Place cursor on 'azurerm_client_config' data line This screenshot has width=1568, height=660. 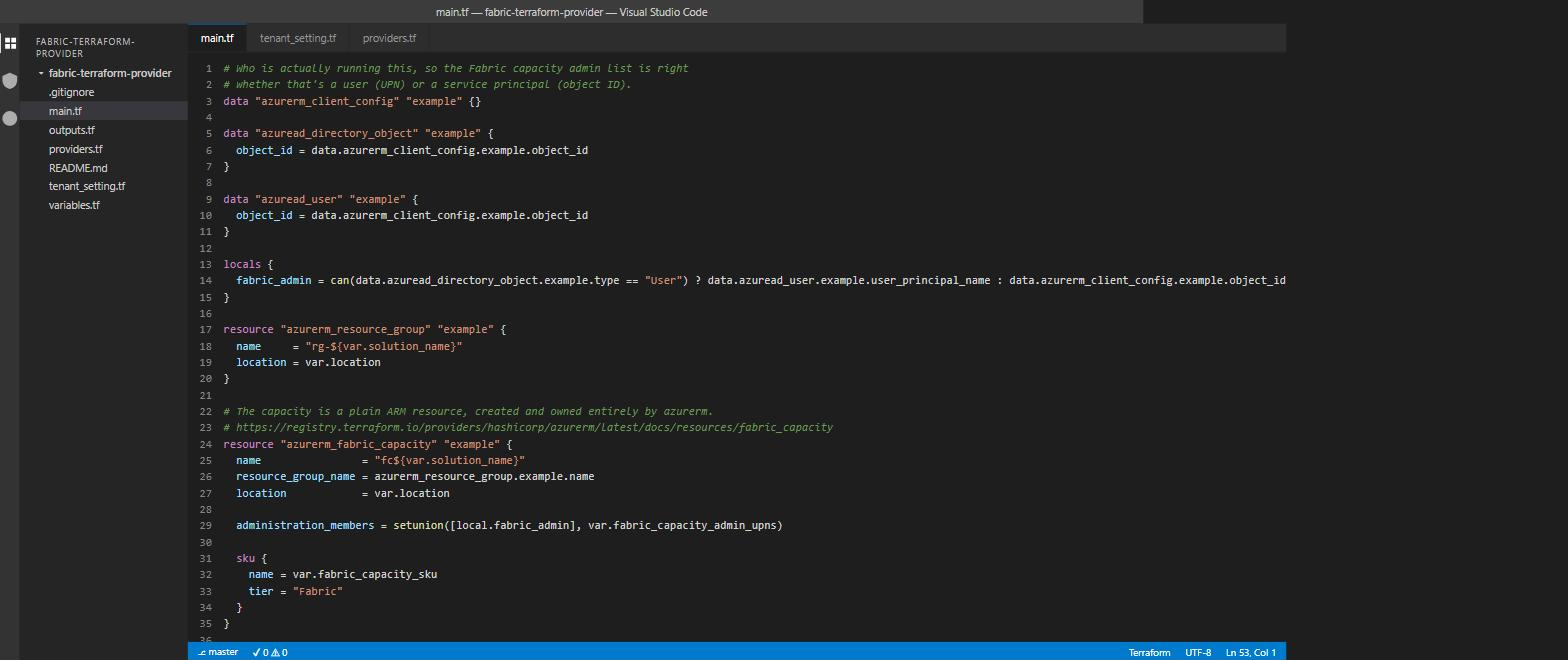tap(352, 101)
